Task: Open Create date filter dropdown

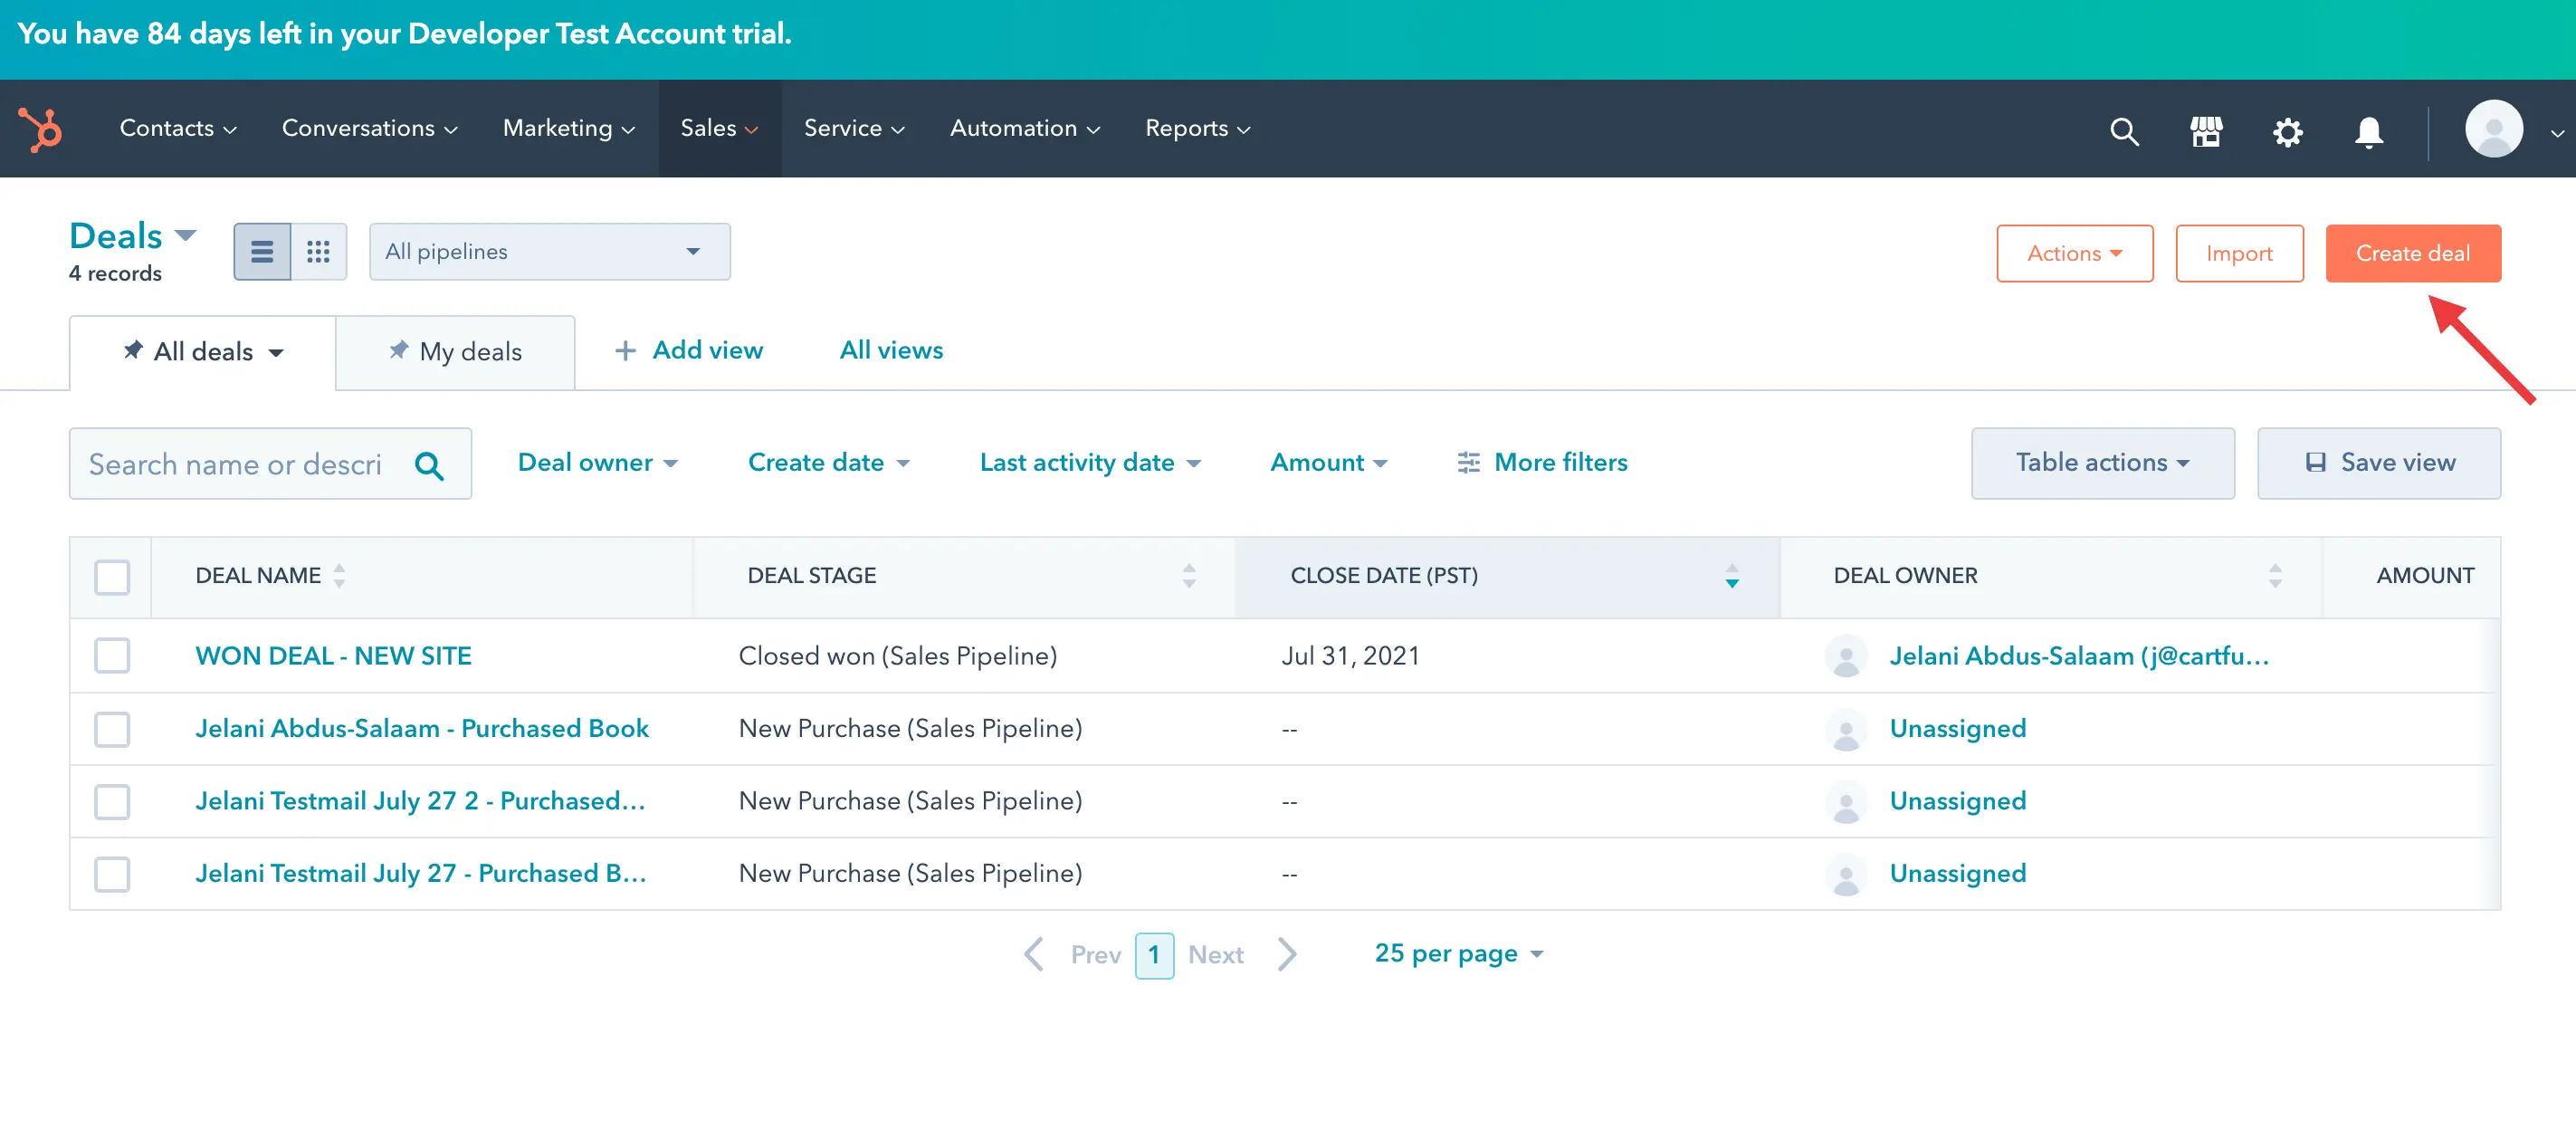Action: point(828,463)
